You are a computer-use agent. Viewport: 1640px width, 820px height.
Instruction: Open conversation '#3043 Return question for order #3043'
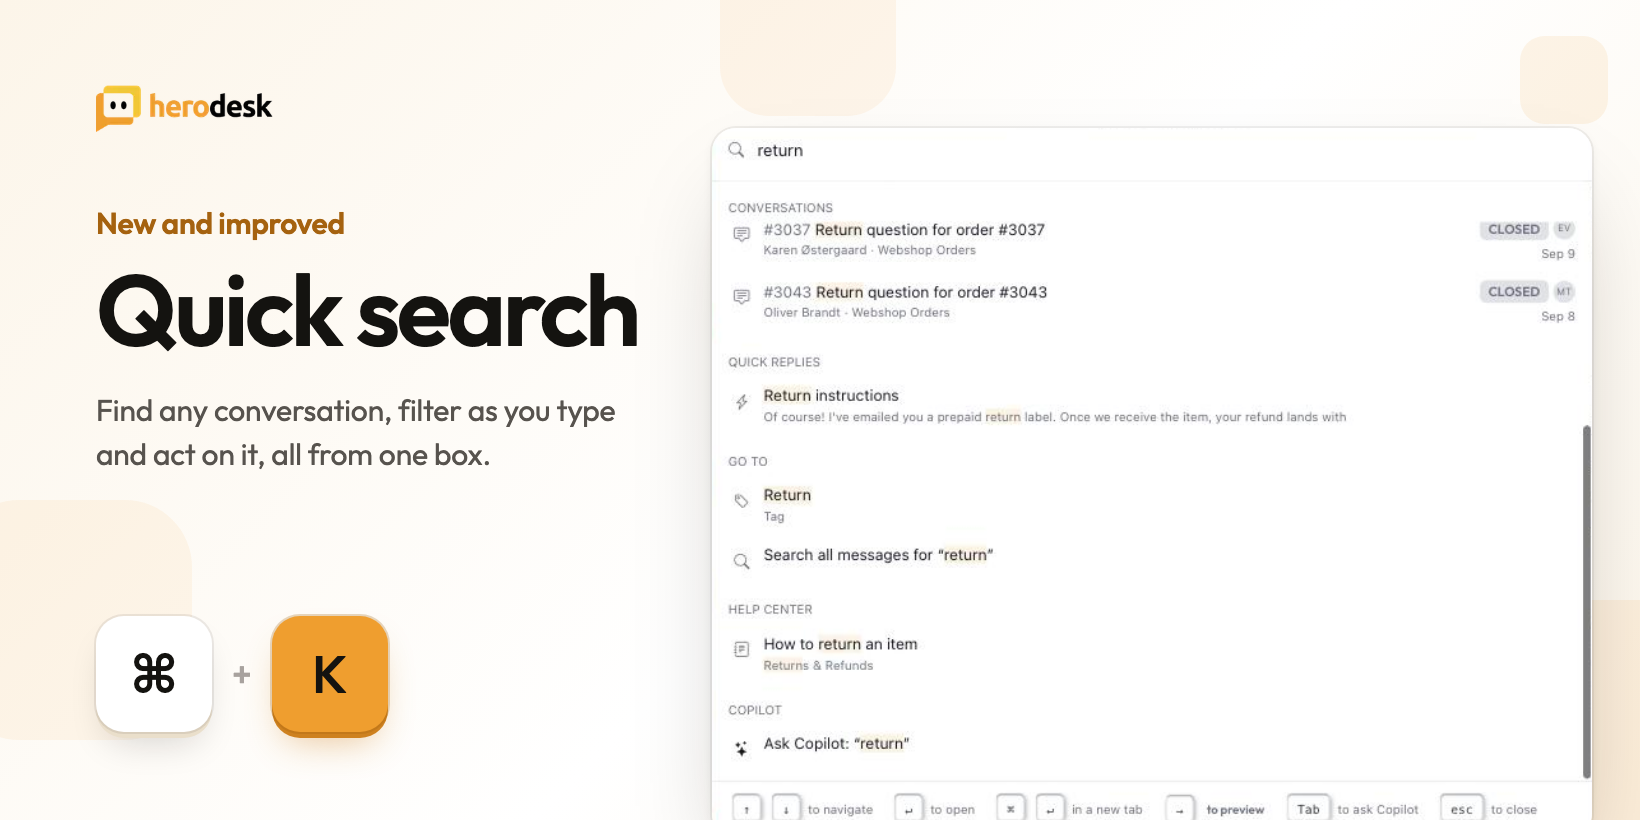coord(1152,303)
